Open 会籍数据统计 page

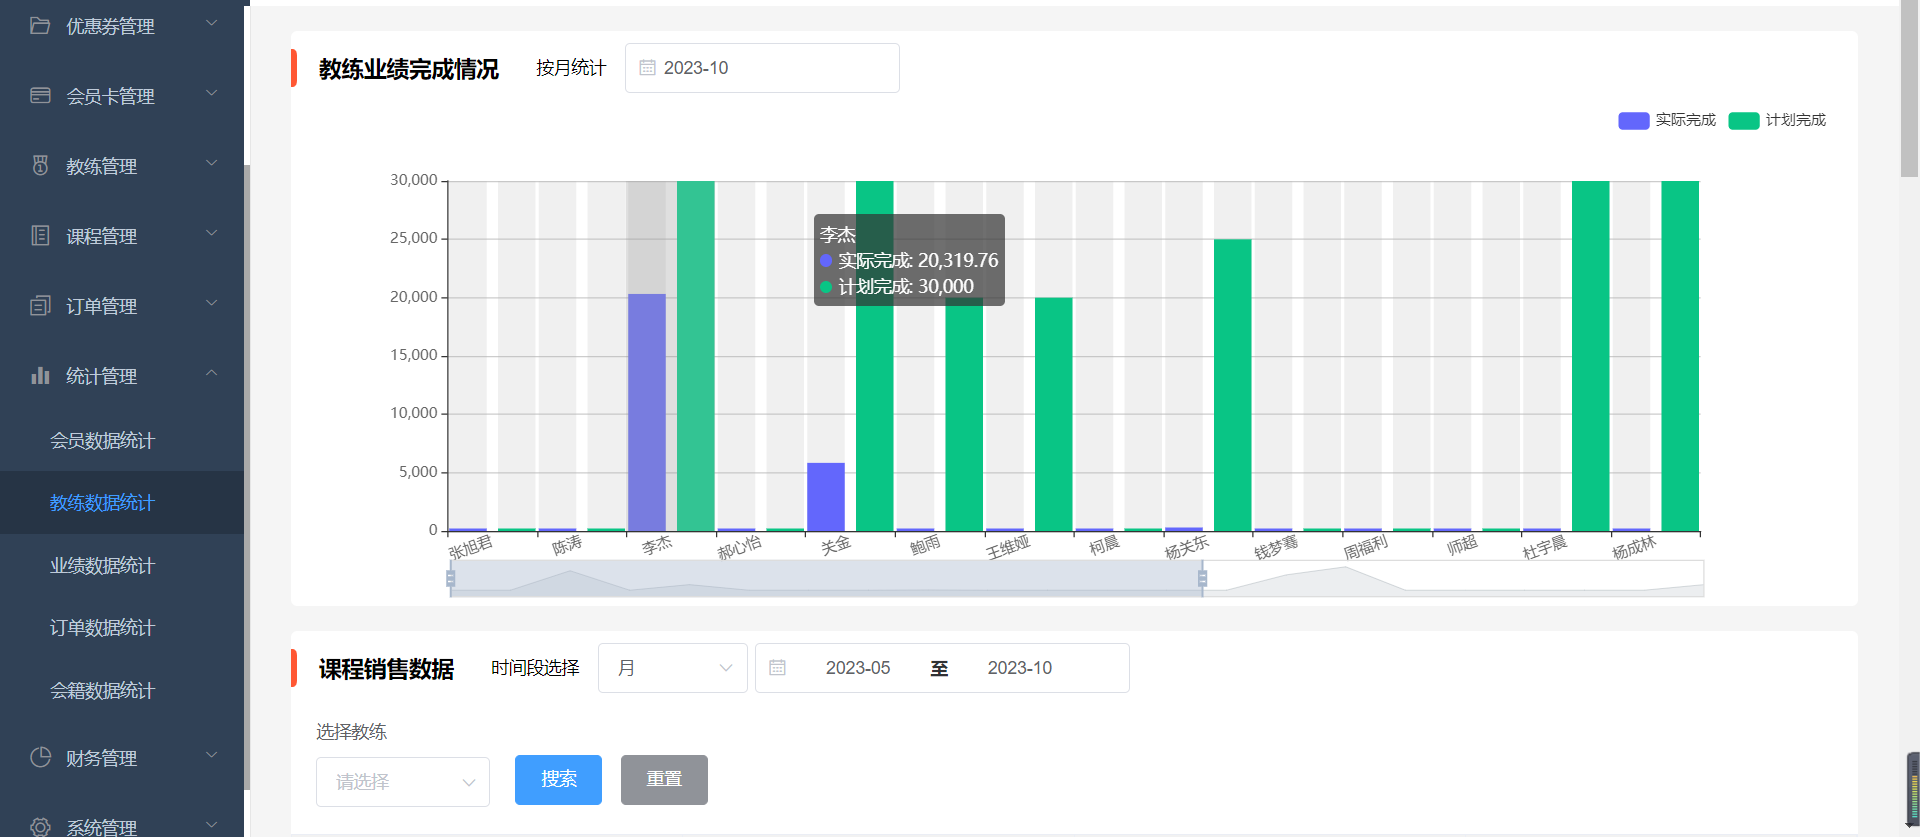[122, 691]
